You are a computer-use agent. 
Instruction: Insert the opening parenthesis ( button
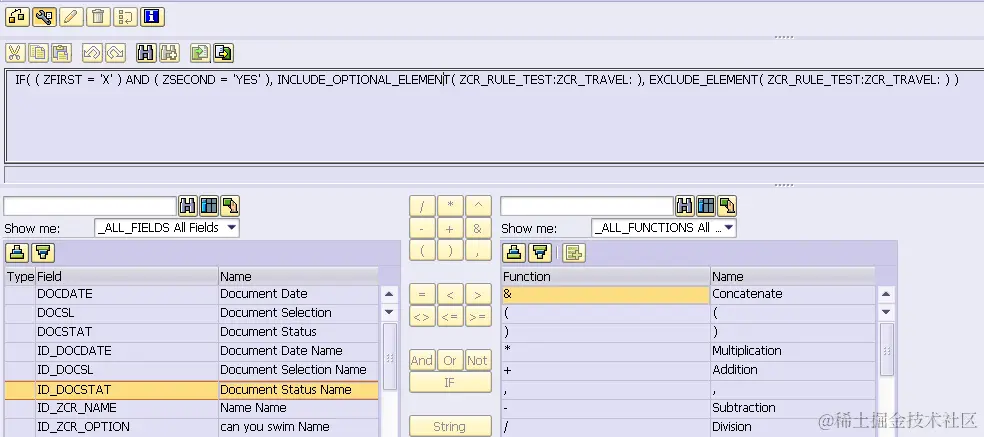tap(422, 251)
